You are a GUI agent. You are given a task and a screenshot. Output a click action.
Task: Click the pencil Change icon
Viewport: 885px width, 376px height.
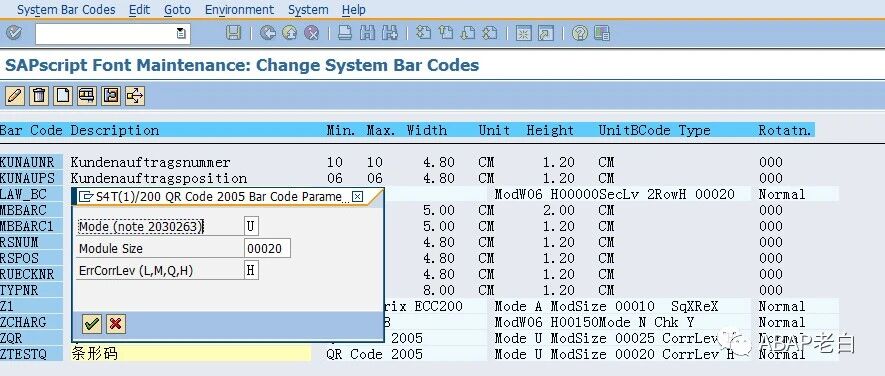[x=15, y=95]
